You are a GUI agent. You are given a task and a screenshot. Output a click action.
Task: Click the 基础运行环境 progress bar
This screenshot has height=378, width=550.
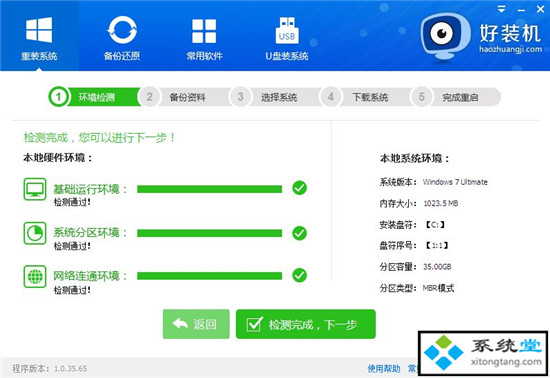209,189
